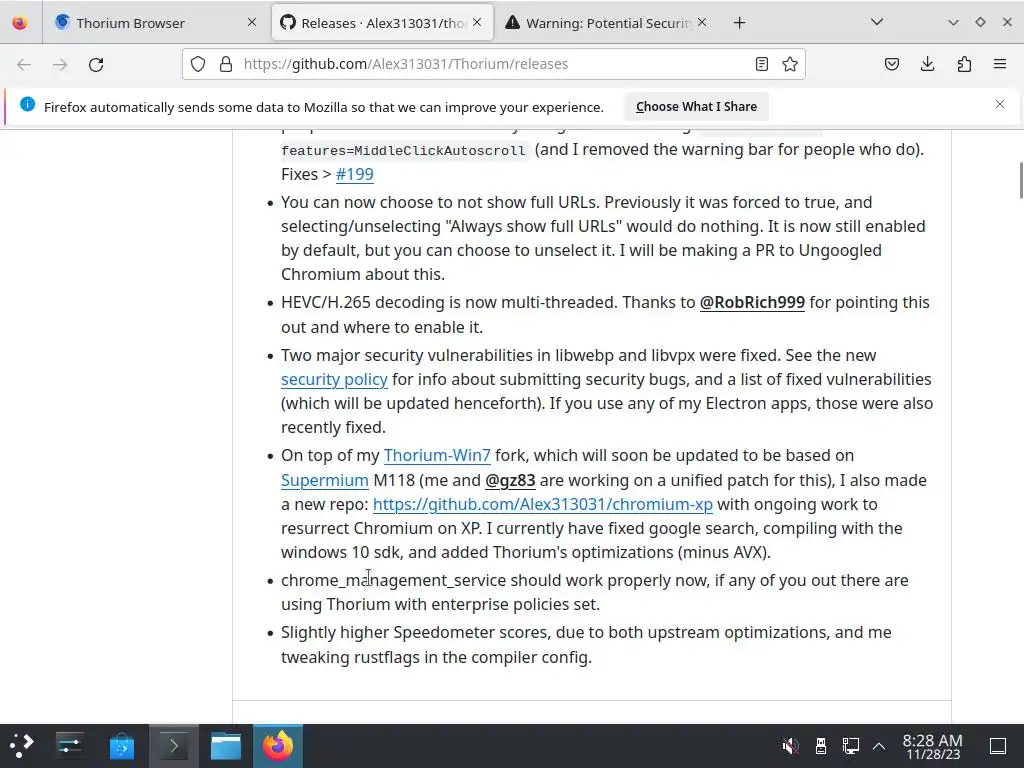
Task: Open the clock showing 8:28 AM
Action: pyautogui.click(x=933, y=746)
